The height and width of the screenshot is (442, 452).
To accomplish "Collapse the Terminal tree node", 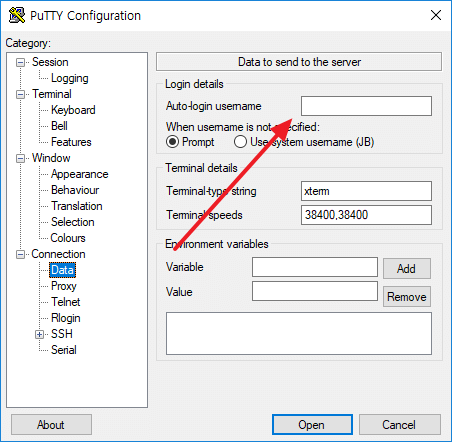I will coord(20,94).
